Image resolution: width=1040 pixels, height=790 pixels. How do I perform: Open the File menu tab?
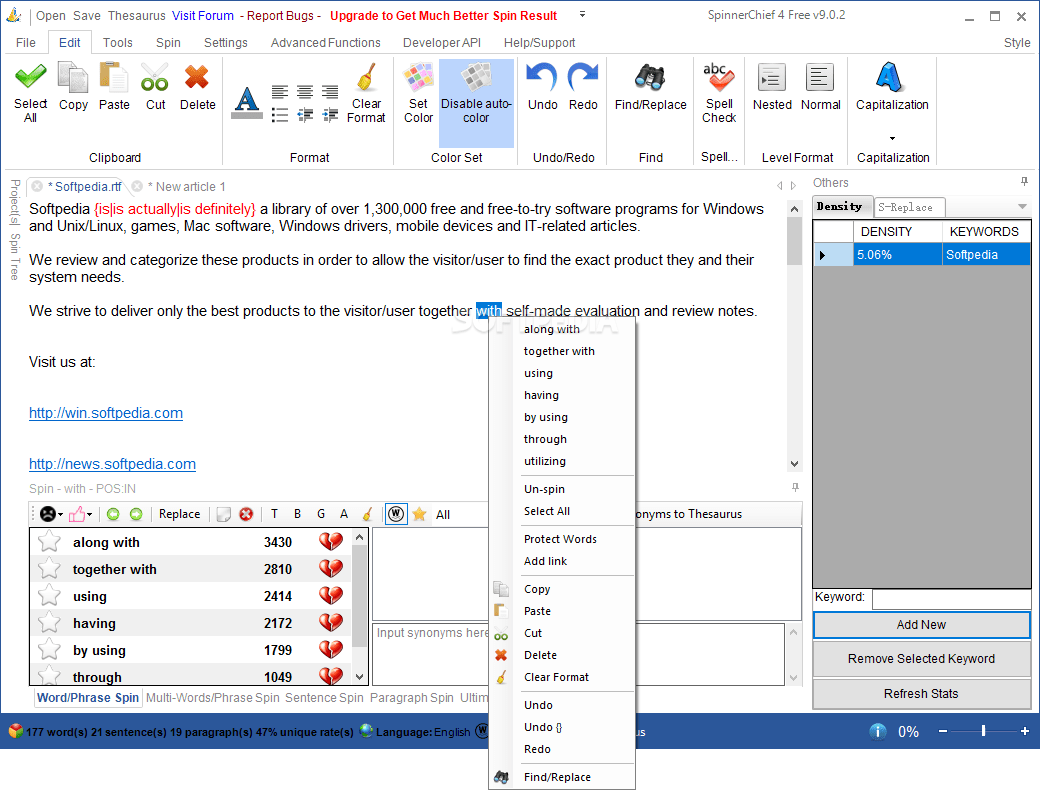[x=26, y=42]
